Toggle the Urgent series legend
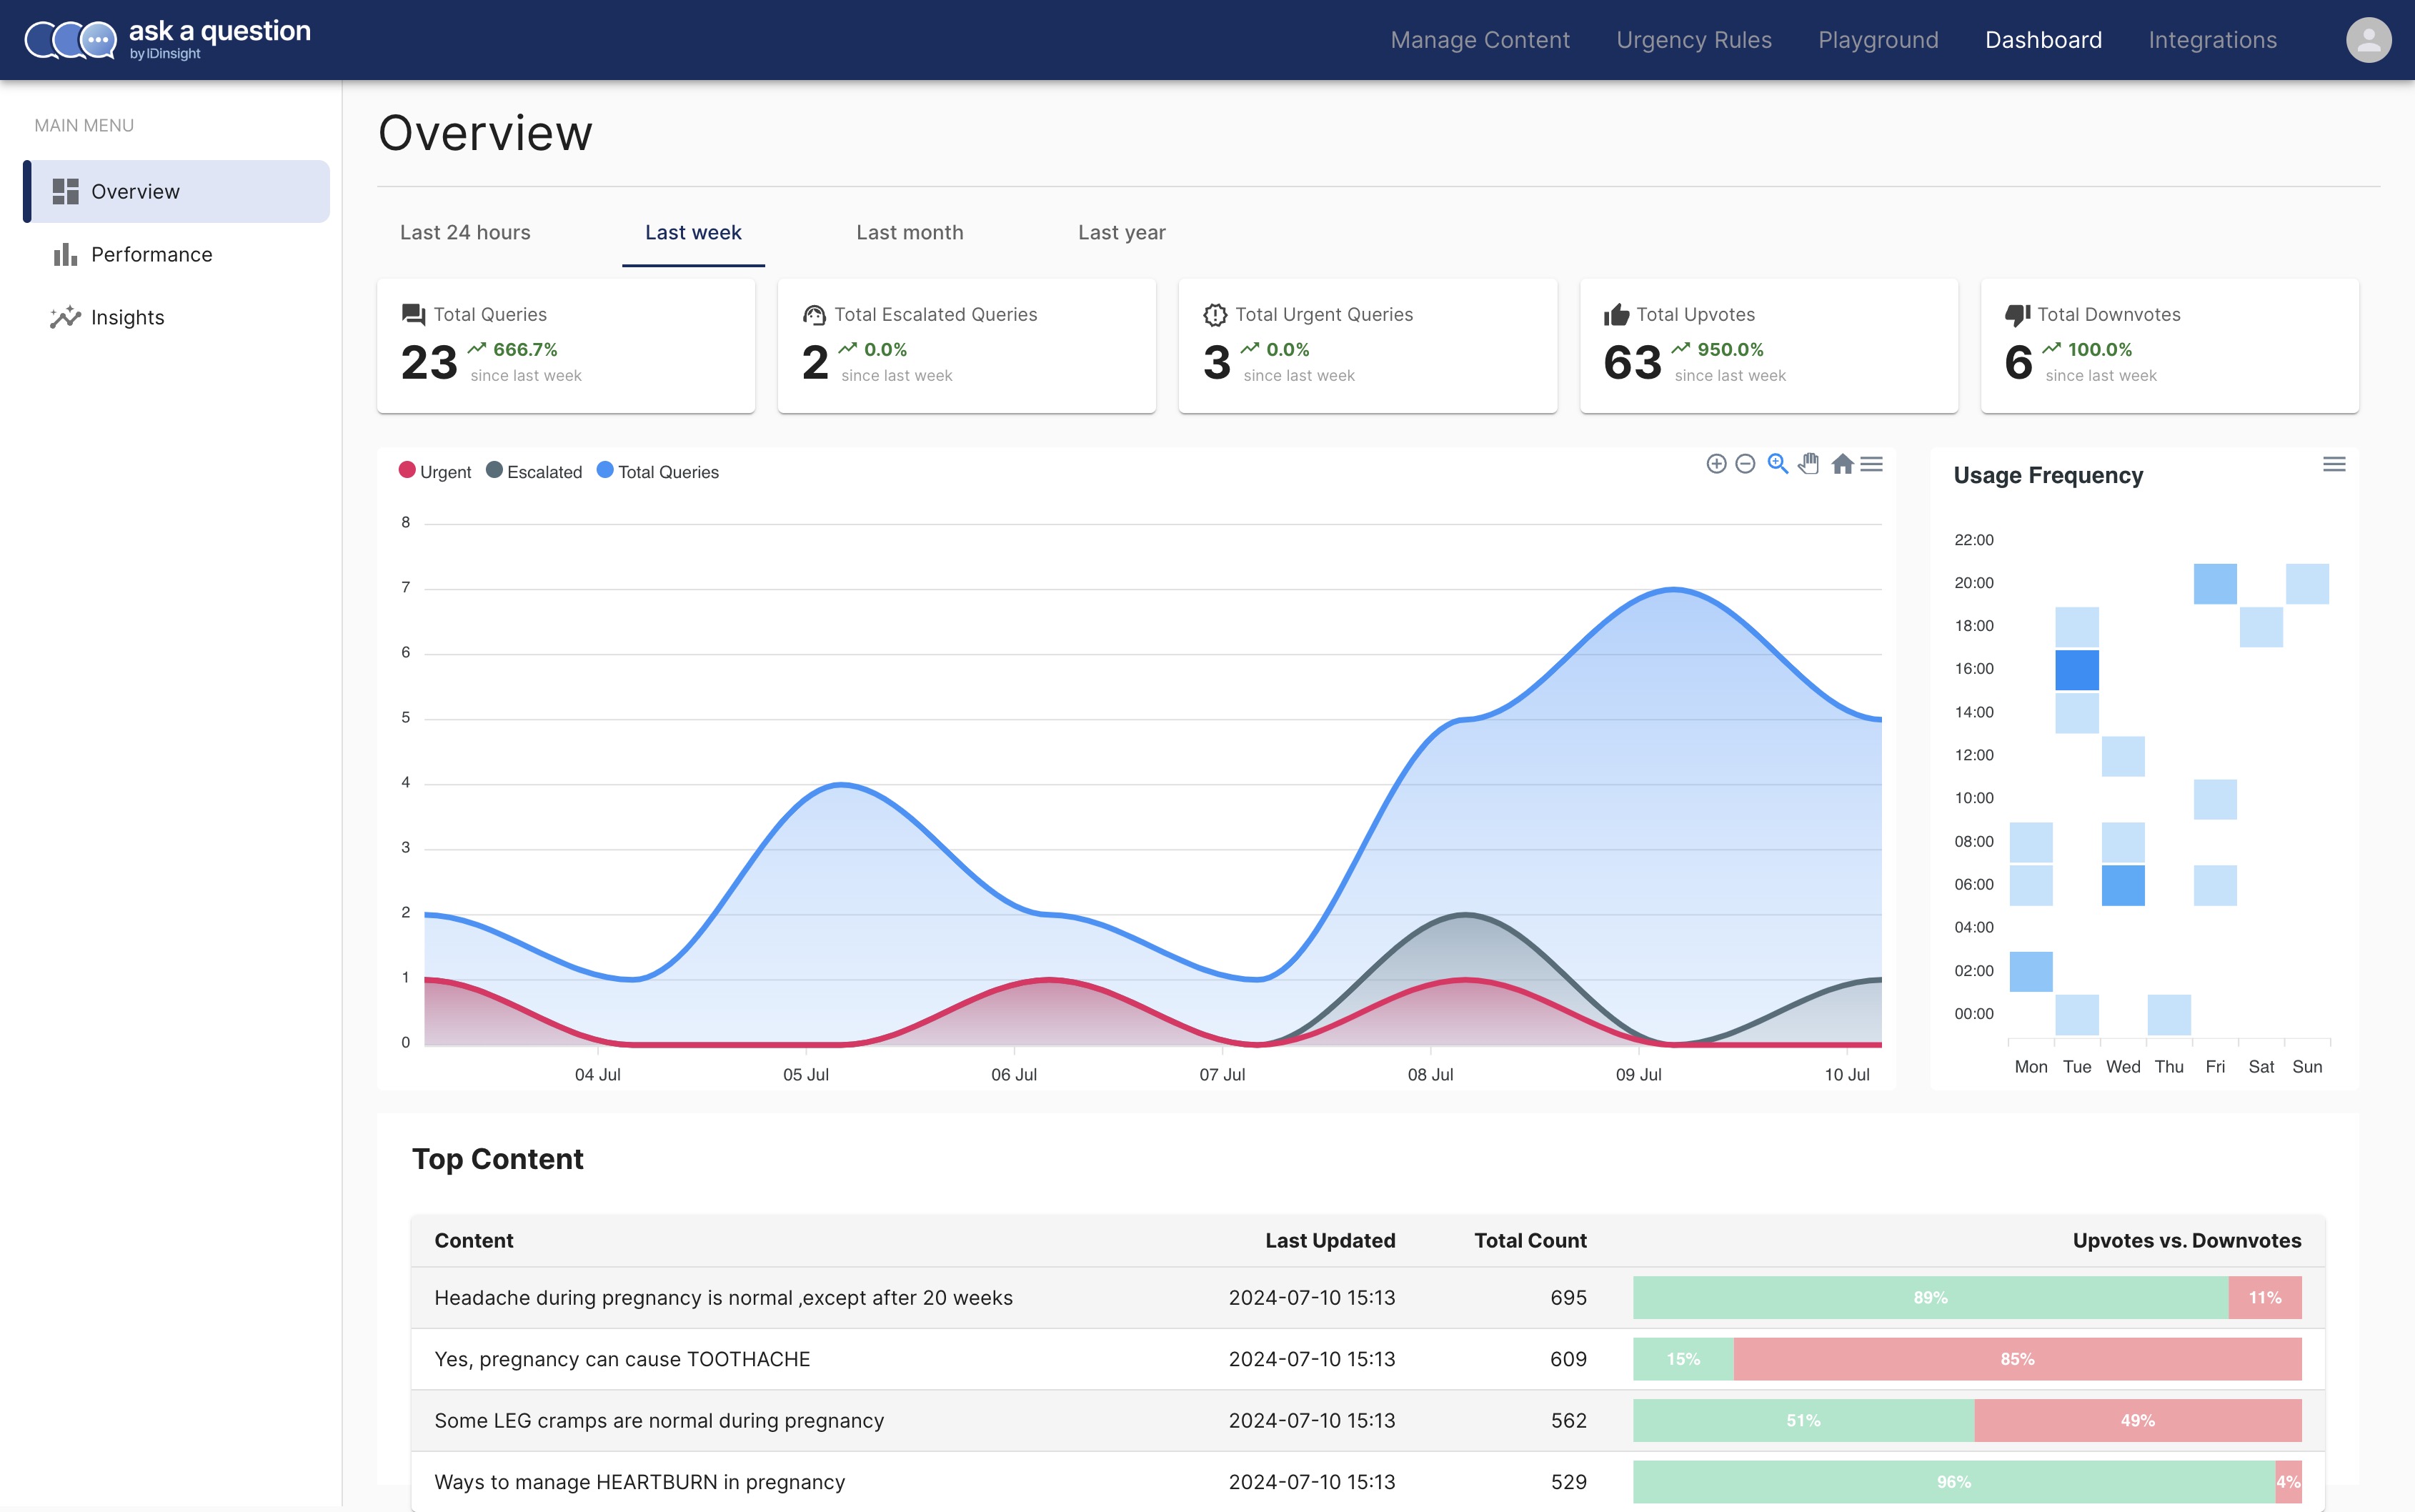Viewport: 2415px width, 1512px height. point(435,472)
